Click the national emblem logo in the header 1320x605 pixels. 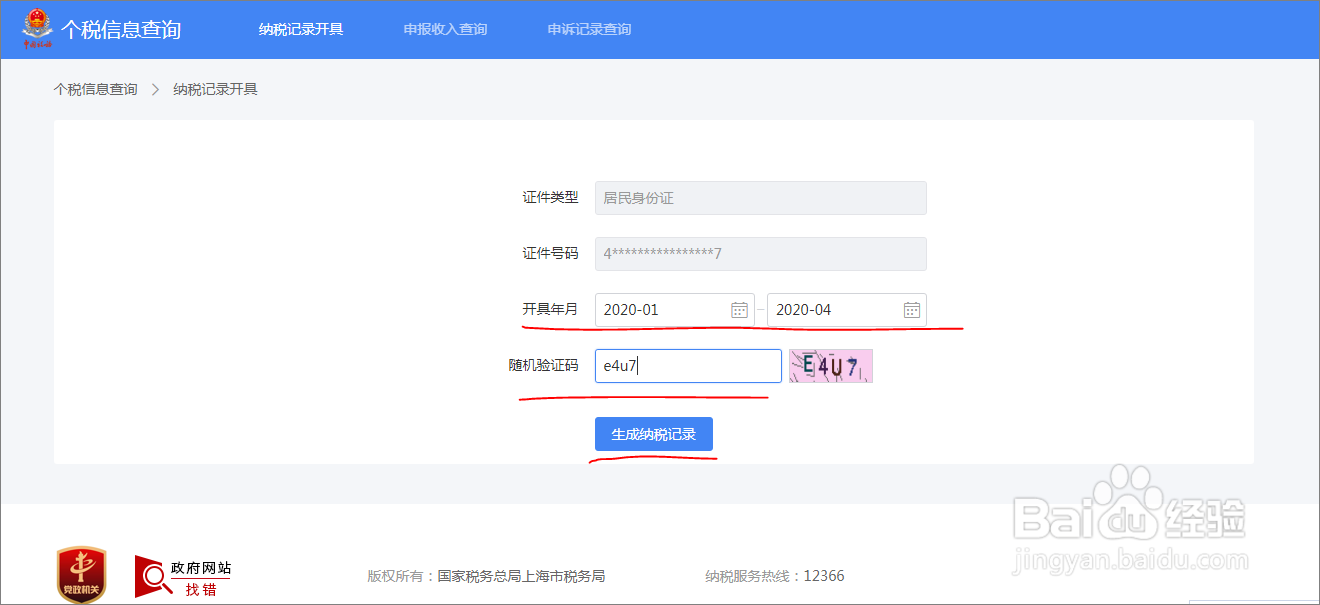(x=38, y=28)
